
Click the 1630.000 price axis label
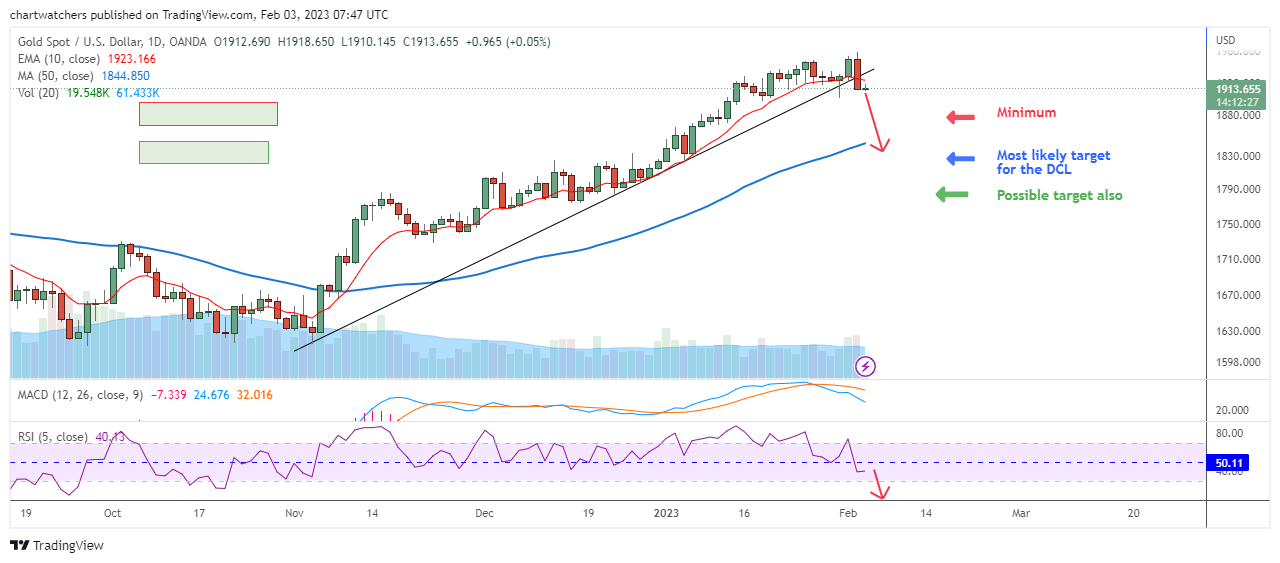[x=1237, y=332]
